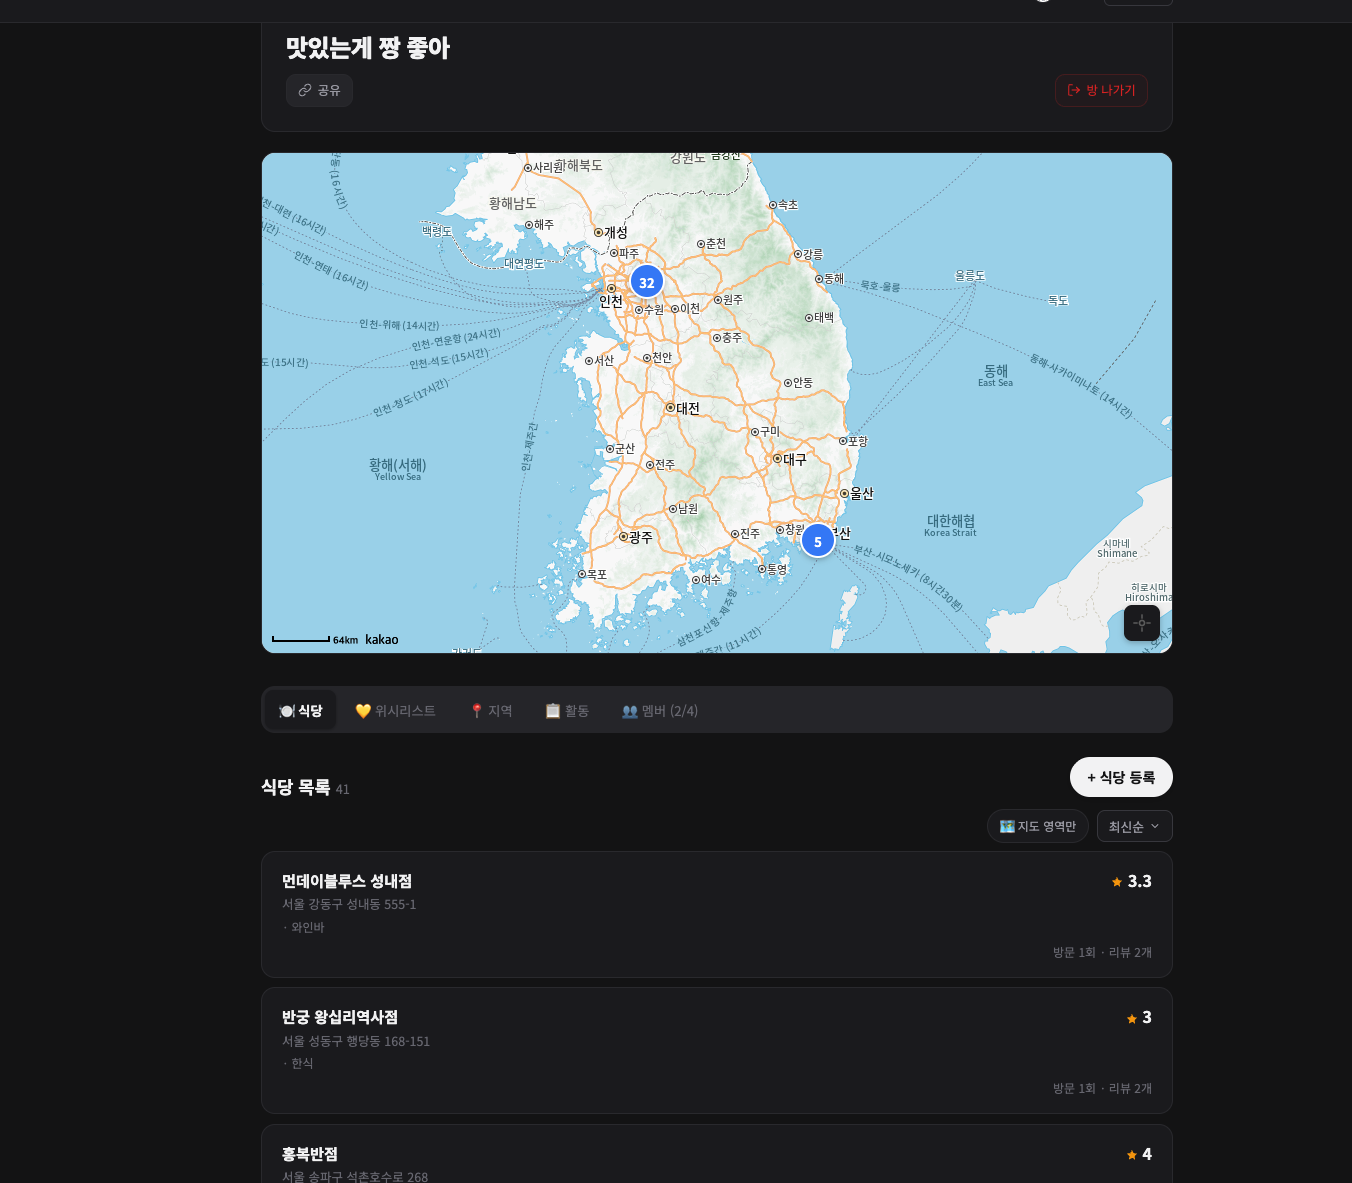This screenshot has height=1183, width=1352.
Task: Click 방문 1회 · 리뷰 2개 under 먼데이블루스
Action: [1102, 952]
